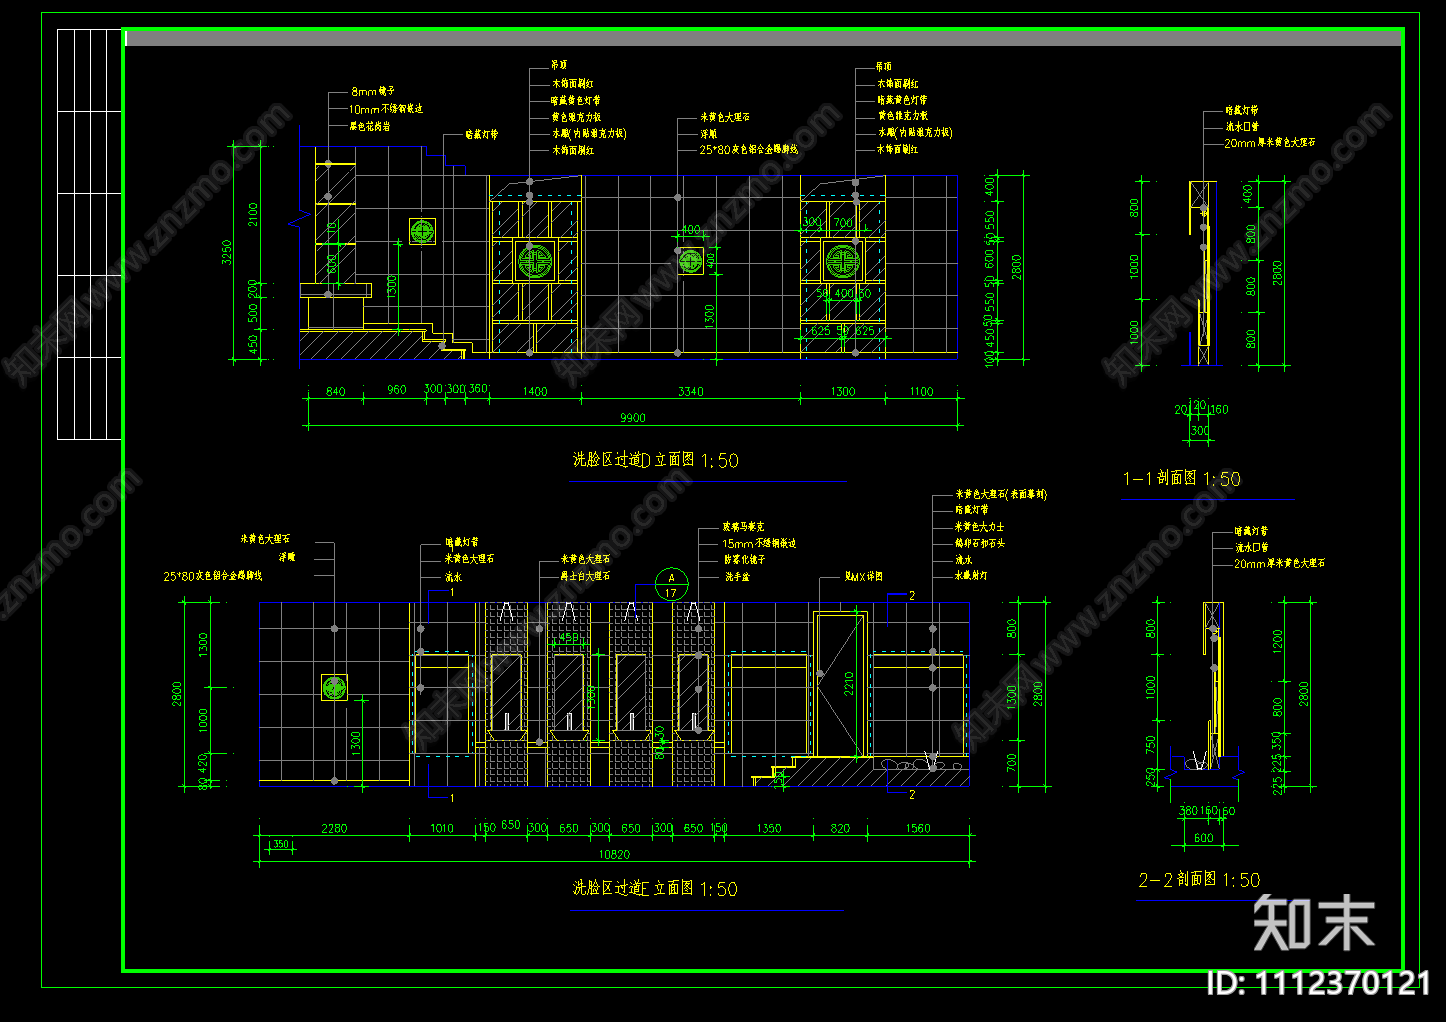Select 25*80 skirting note above D elevation
The height and width of the screenshot is (1022, 1446).
(x=748, y=150)
